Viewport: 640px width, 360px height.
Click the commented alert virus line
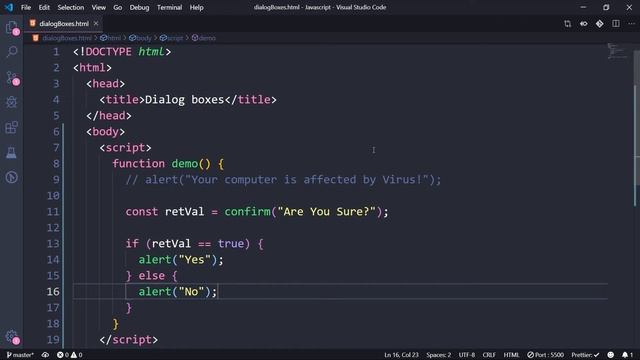(283, 180)
